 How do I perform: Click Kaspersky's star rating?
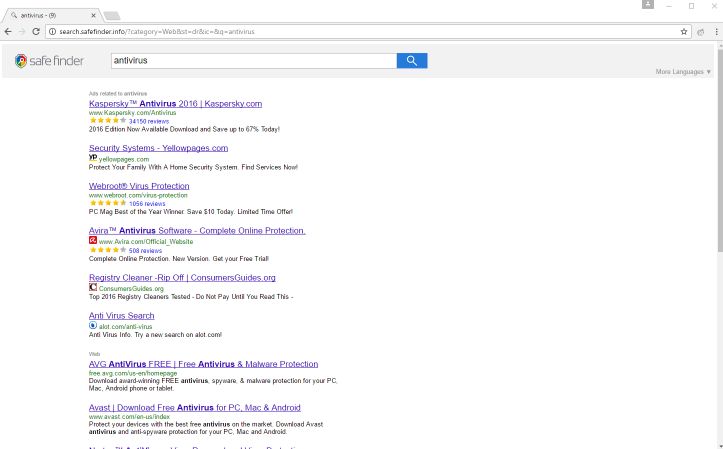tap(108, 121)
